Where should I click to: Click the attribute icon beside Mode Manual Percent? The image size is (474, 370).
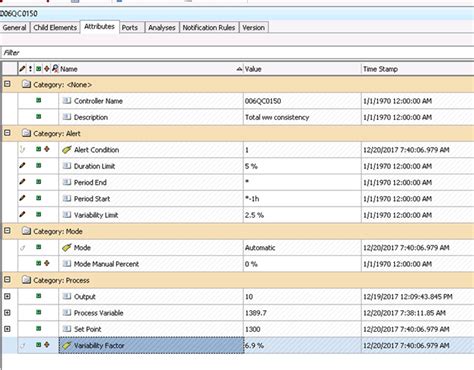coord(67,263)
